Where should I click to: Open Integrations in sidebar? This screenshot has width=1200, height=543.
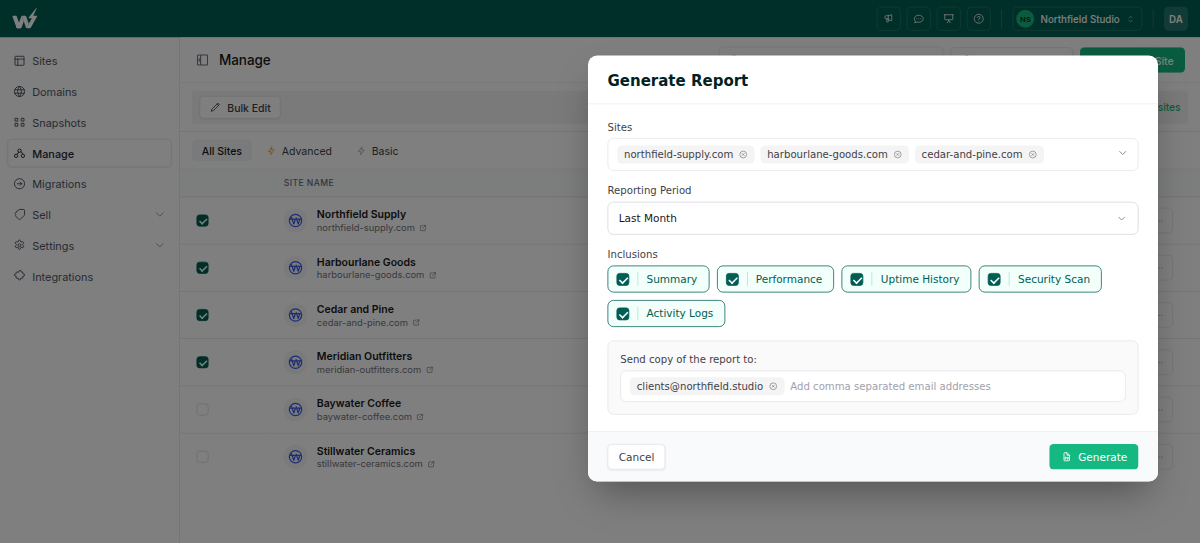[90, 277]
